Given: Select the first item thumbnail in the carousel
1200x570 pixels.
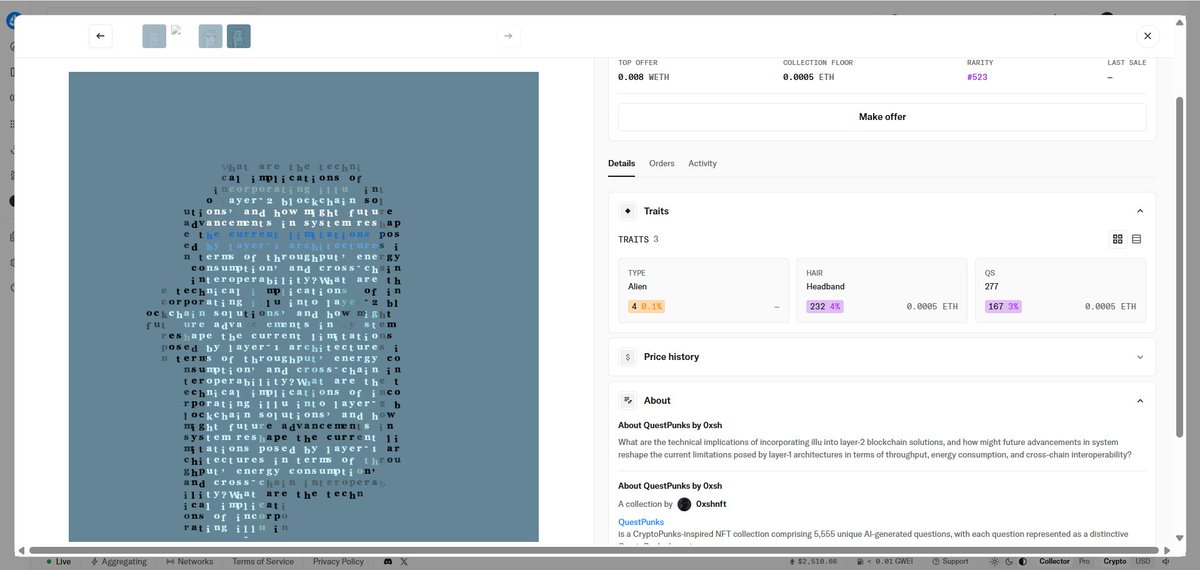Looking at the screenshot, I should 154,37.
